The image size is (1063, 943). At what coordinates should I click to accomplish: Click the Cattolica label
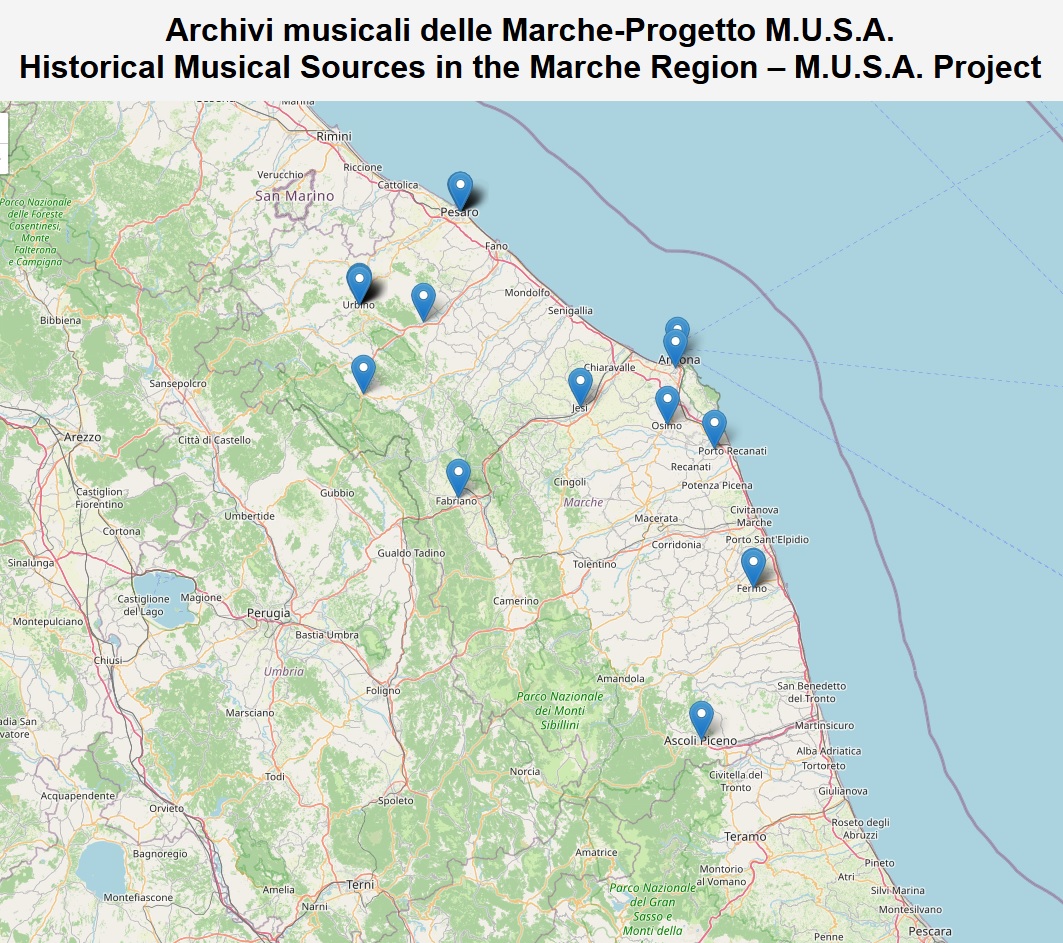coord(398,185)
